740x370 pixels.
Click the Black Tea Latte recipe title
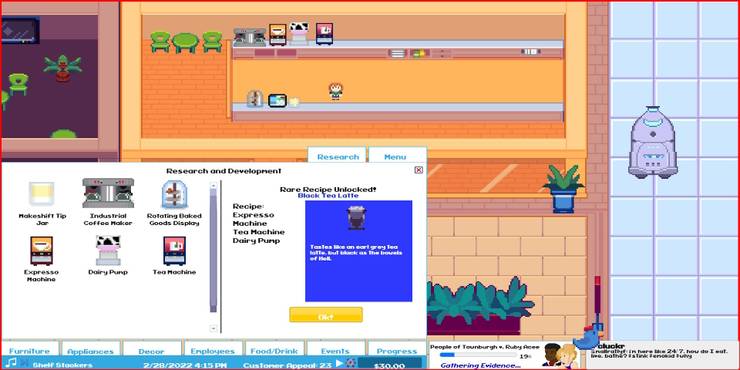(328, 195)
